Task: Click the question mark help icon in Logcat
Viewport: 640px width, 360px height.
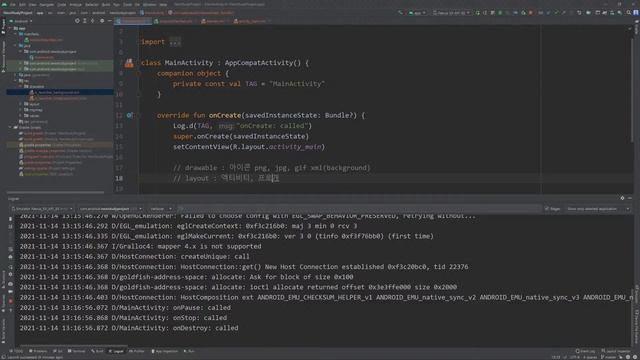Action: [x=11, y=310]
